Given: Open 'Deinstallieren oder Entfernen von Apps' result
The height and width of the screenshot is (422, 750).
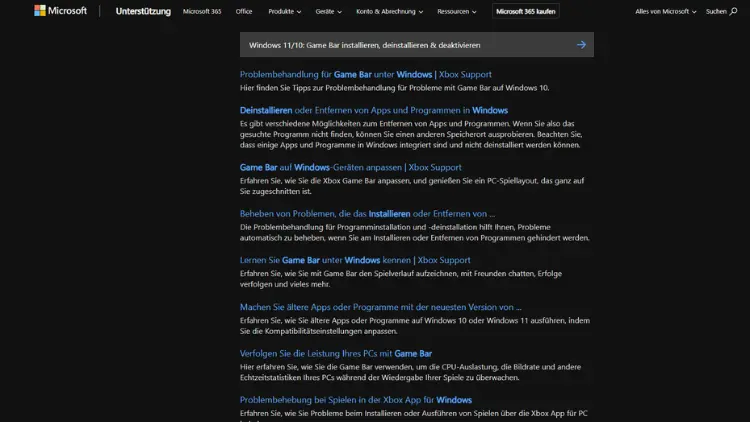Looking at the screenshot, I should (374, 110).
